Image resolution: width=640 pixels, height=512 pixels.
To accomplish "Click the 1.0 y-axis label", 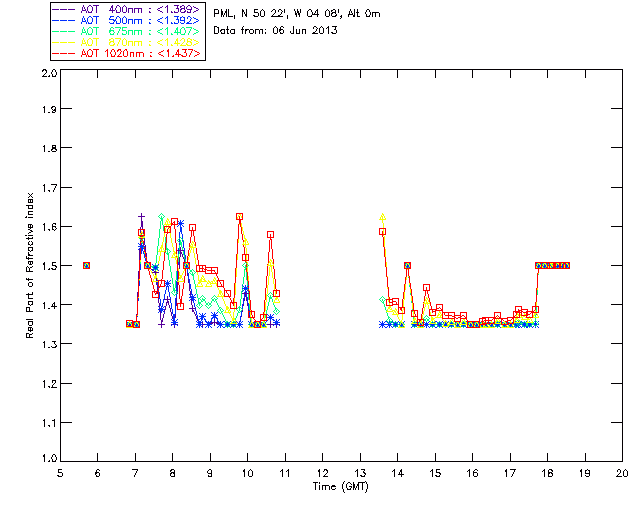I will point(49,458).
